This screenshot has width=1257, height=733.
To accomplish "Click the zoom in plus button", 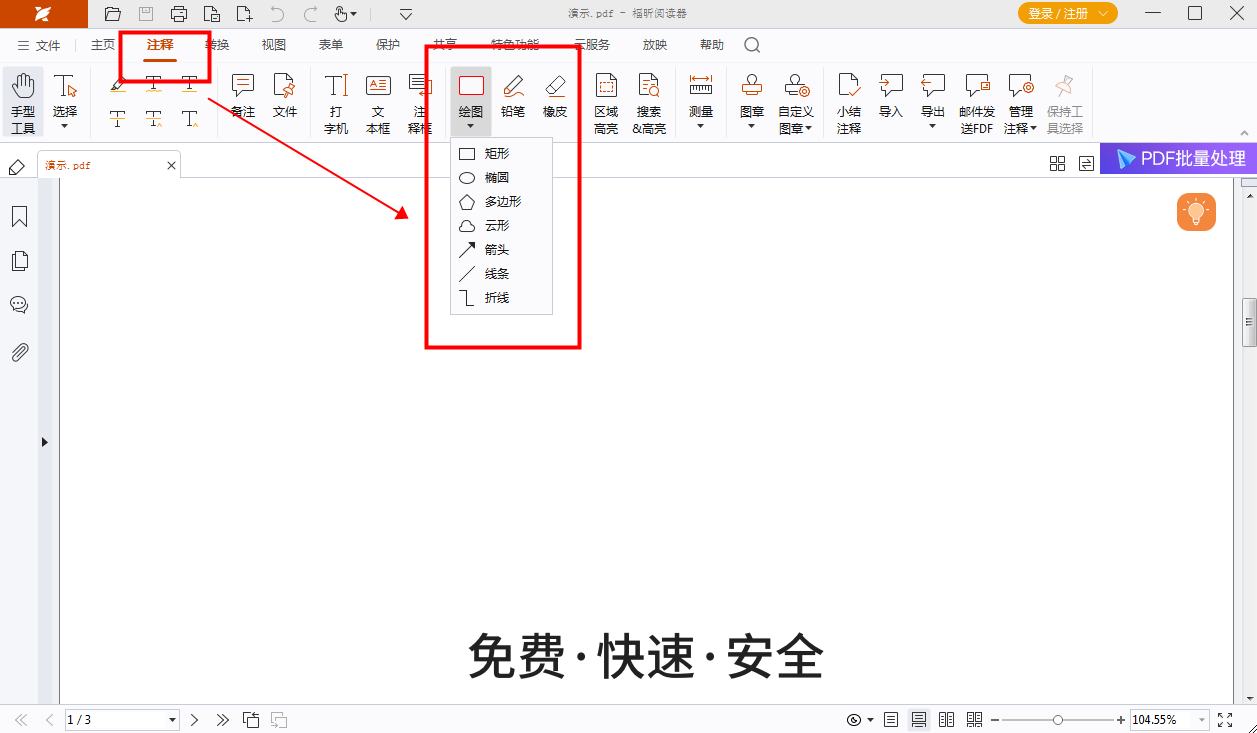I will [1121, 720].
